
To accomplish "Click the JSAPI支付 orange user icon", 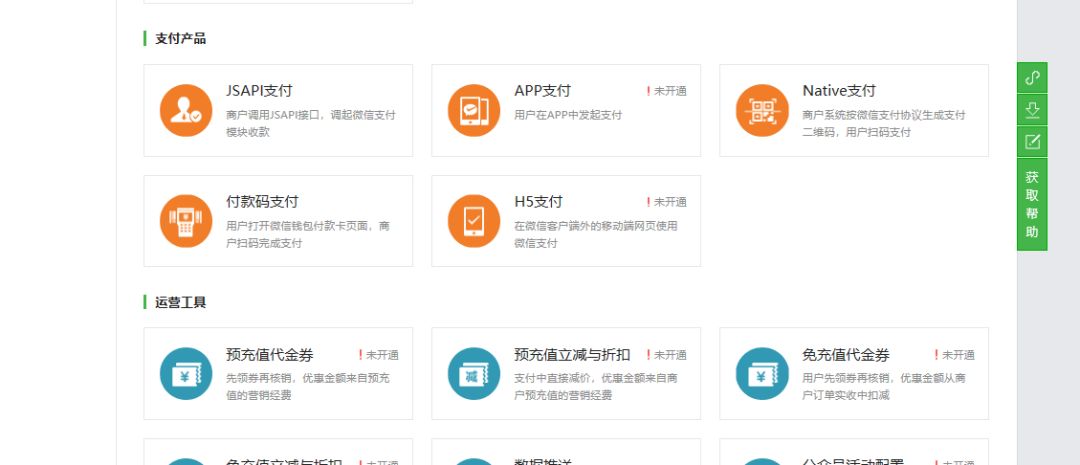I will coord(186,110).
